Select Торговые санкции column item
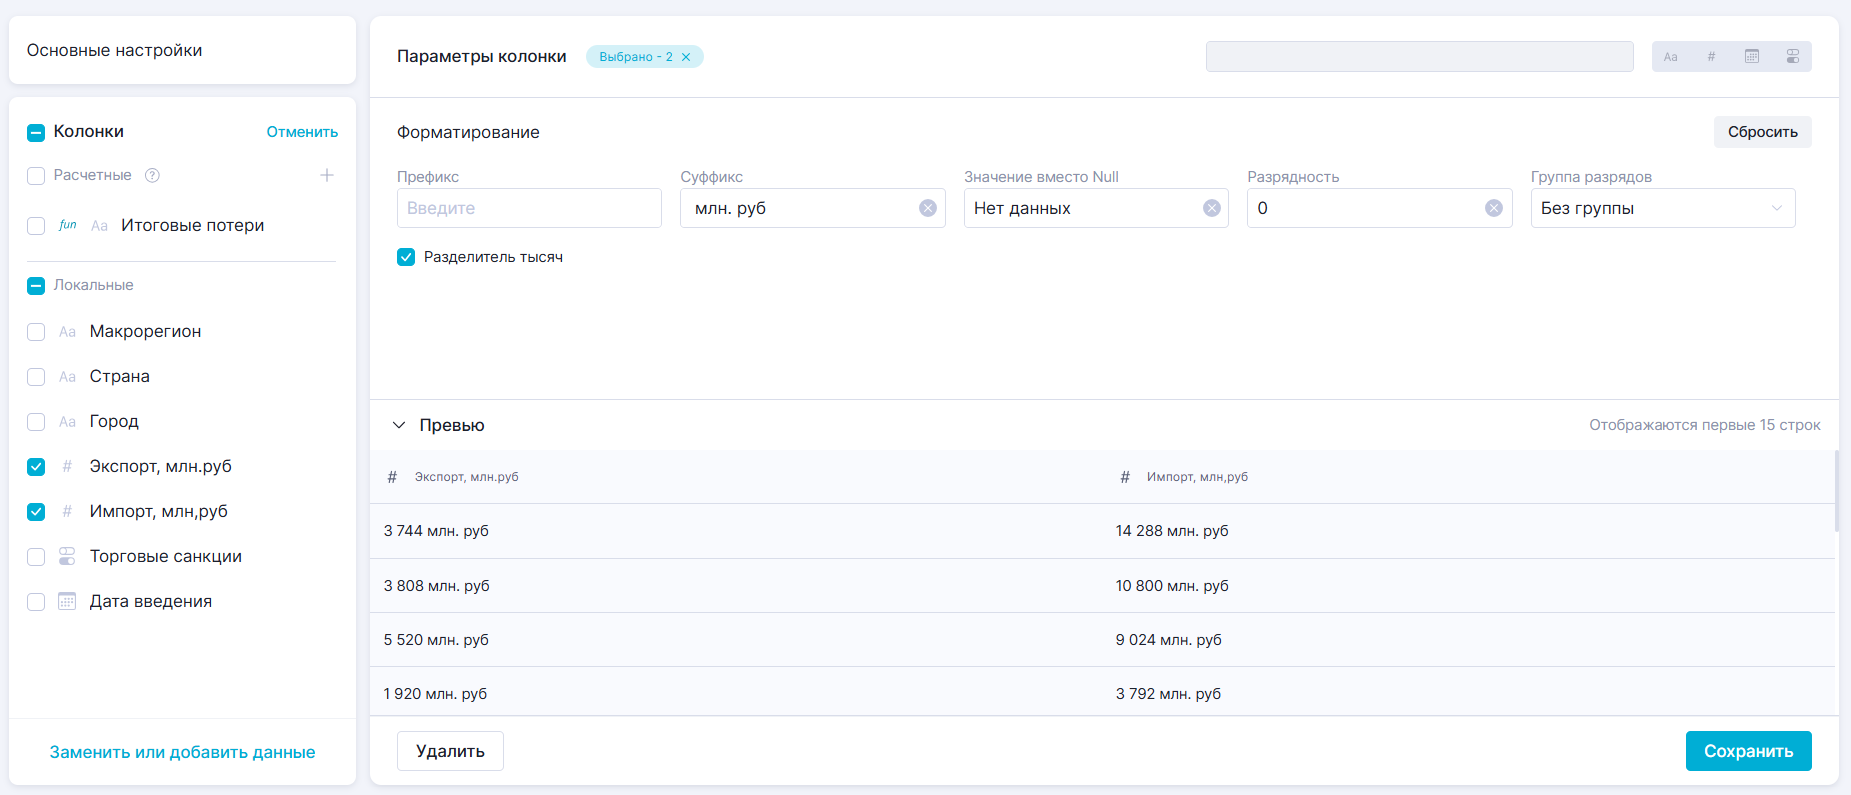Image resolution: width=1851 pixels, height=795 pixels. tap(165, 557)
